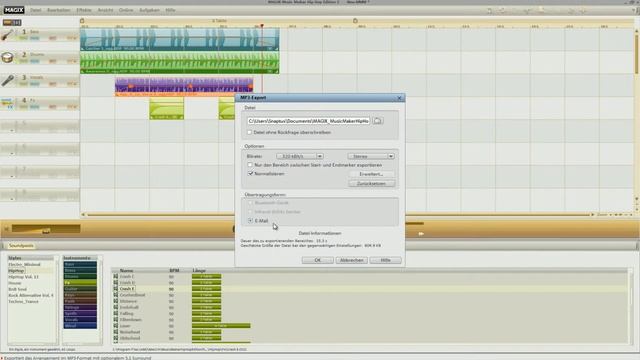Viewport: 640px width, 360px height.
Task: Select the Wind instrument swatch
Action: click(80, 326)
